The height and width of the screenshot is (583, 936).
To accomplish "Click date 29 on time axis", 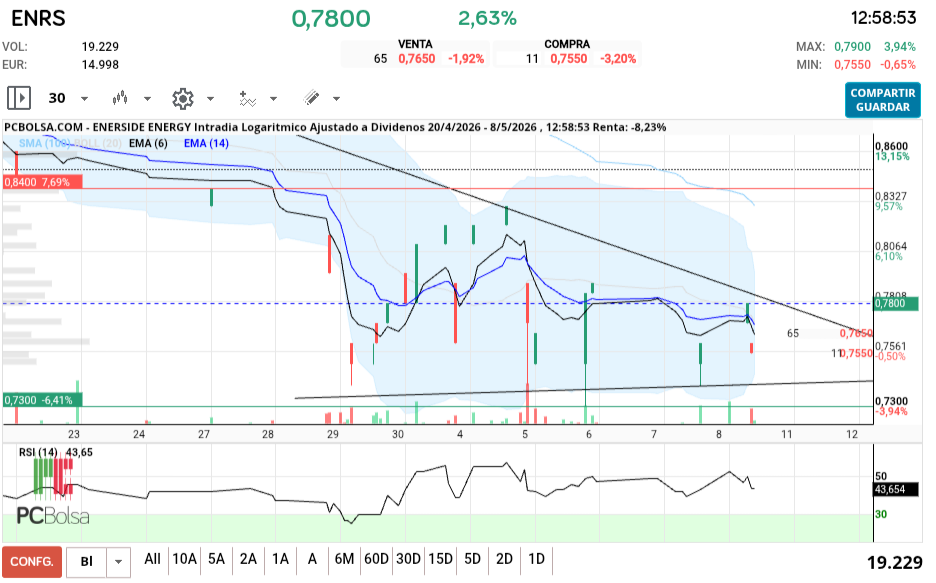I will pos(332,434).
